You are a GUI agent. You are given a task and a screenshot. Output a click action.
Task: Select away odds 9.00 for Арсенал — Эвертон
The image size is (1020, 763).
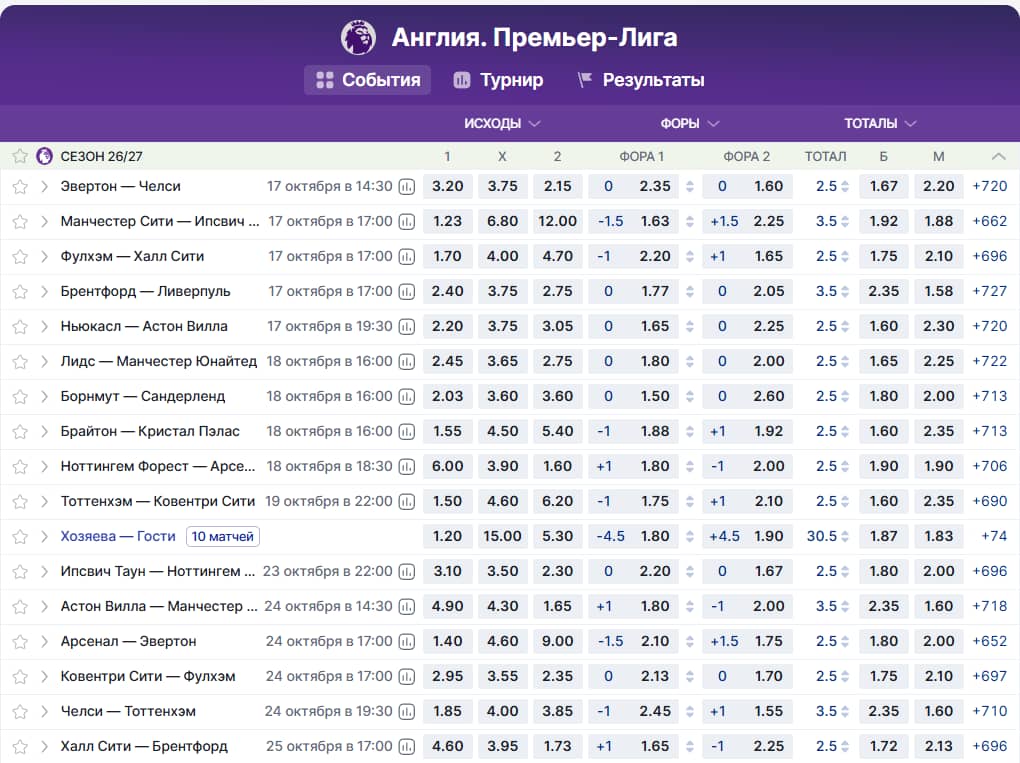(557, 642)
